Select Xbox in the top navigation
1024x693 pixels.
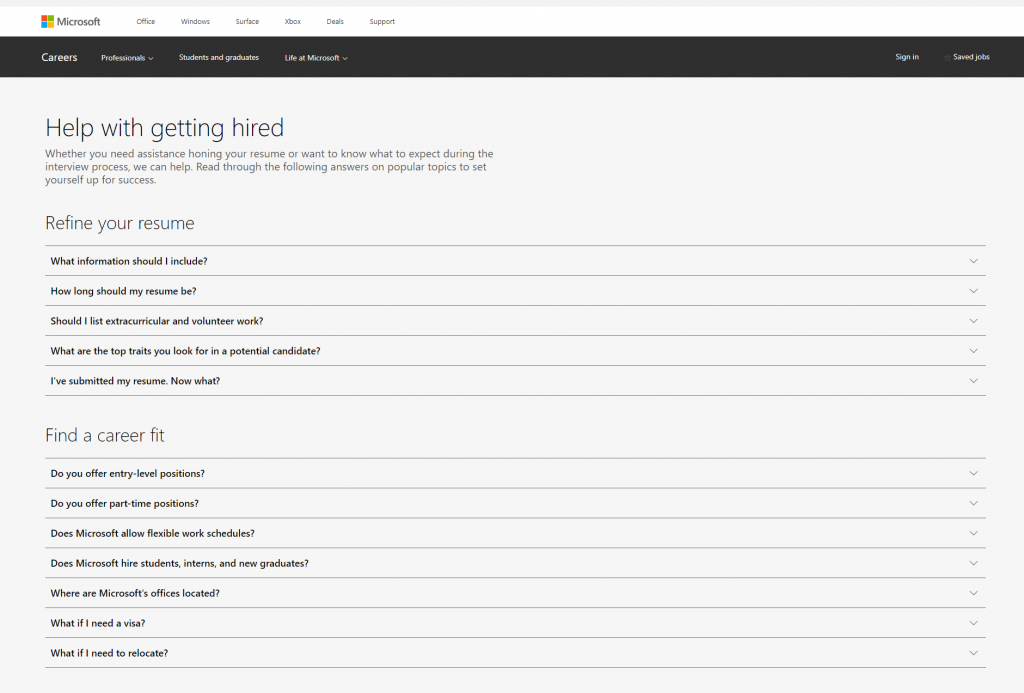pyautogui.click(x=293, y=22)
